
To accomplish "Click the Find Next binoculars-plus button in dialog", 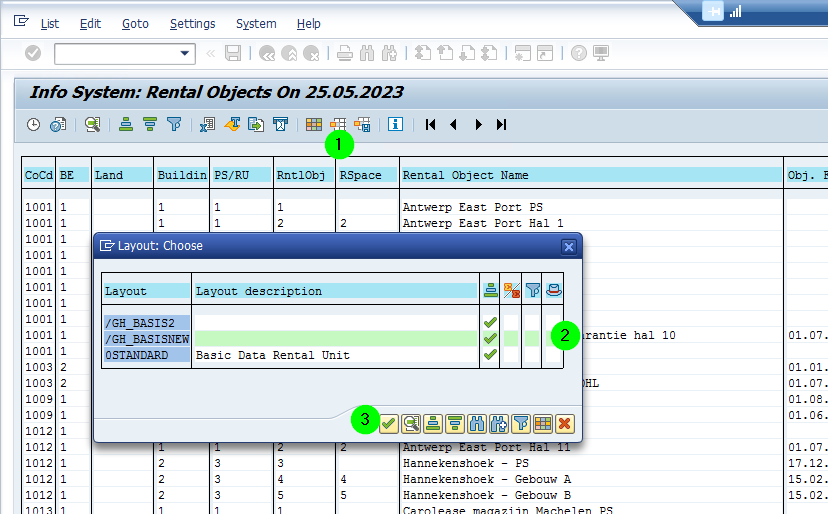I will (x=499, y=424).
